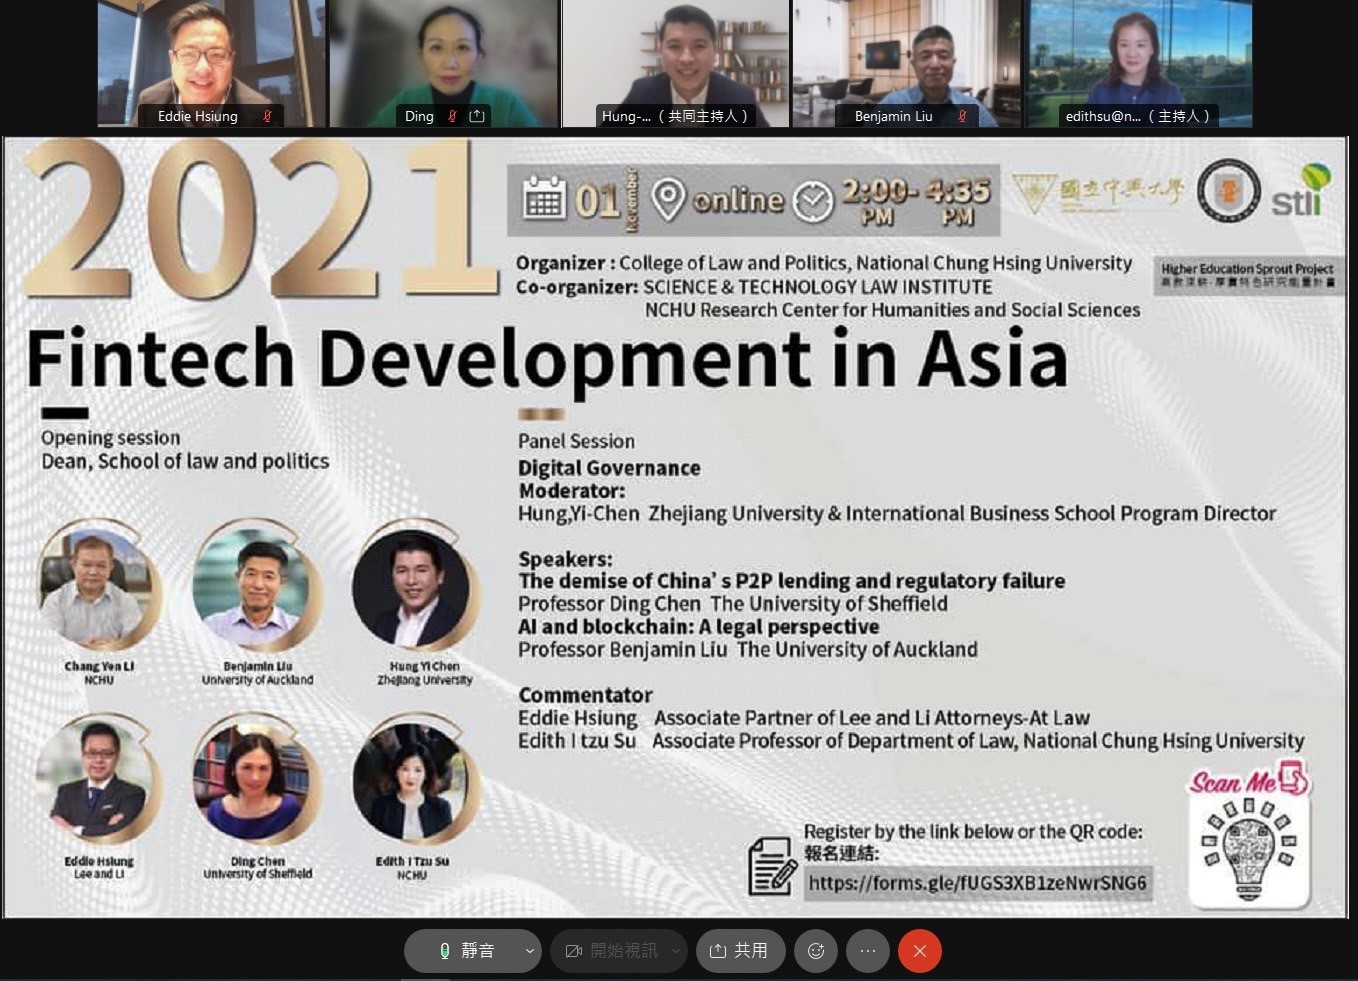Image resolution: width=1358 pixels, height=981 pixels.
Task: Click the registration form document icon
Action: point(772,866)
